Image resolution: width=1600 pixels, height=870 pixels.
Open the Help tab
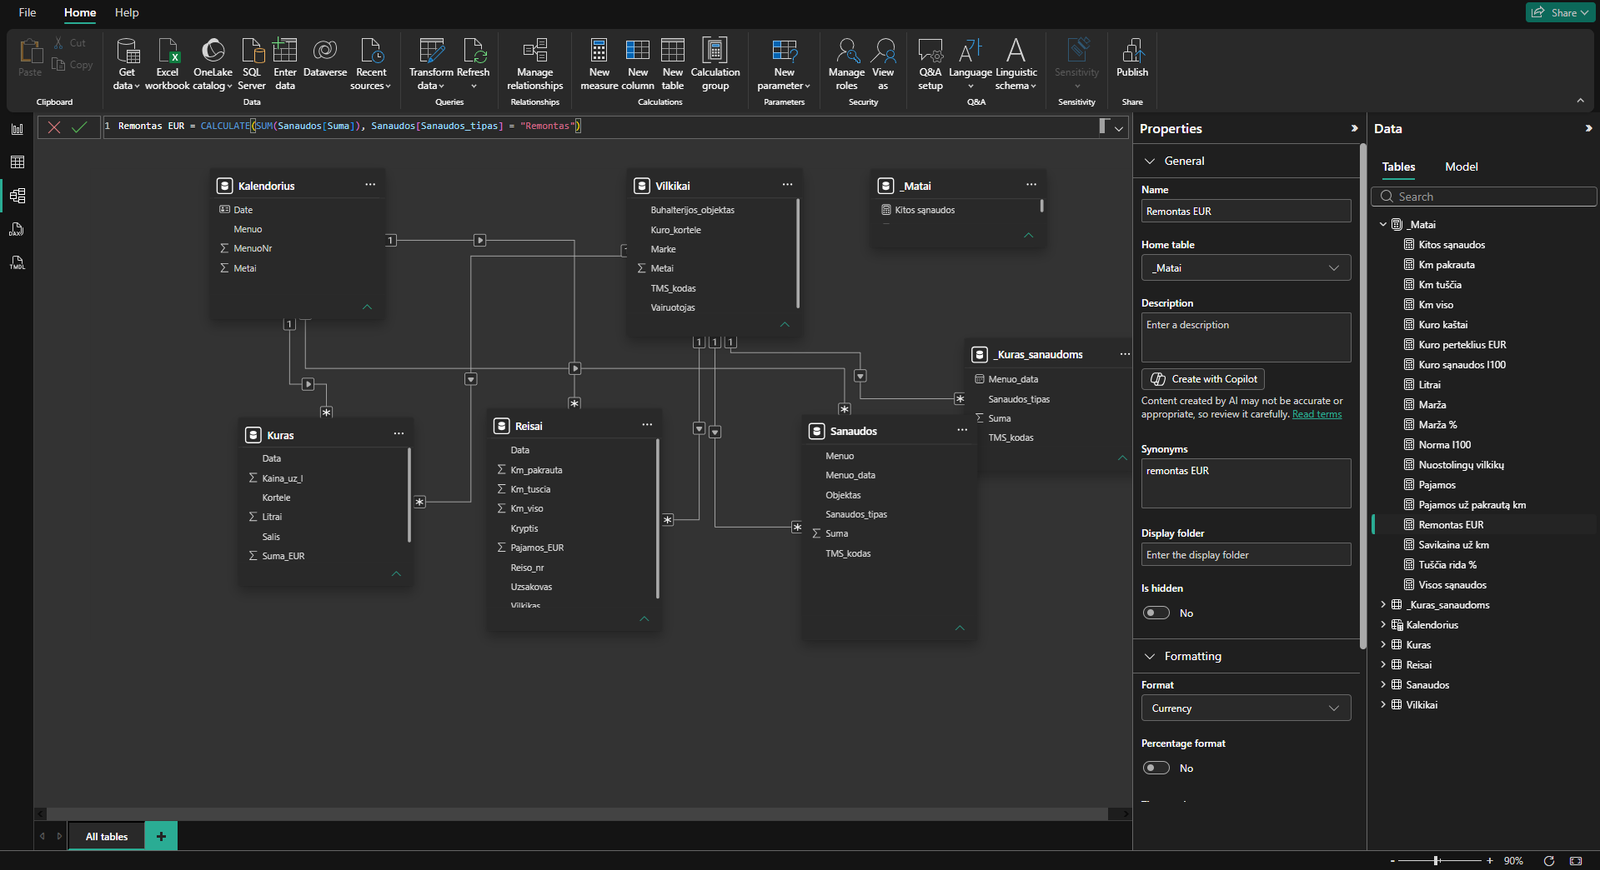(x=127, y=13)
